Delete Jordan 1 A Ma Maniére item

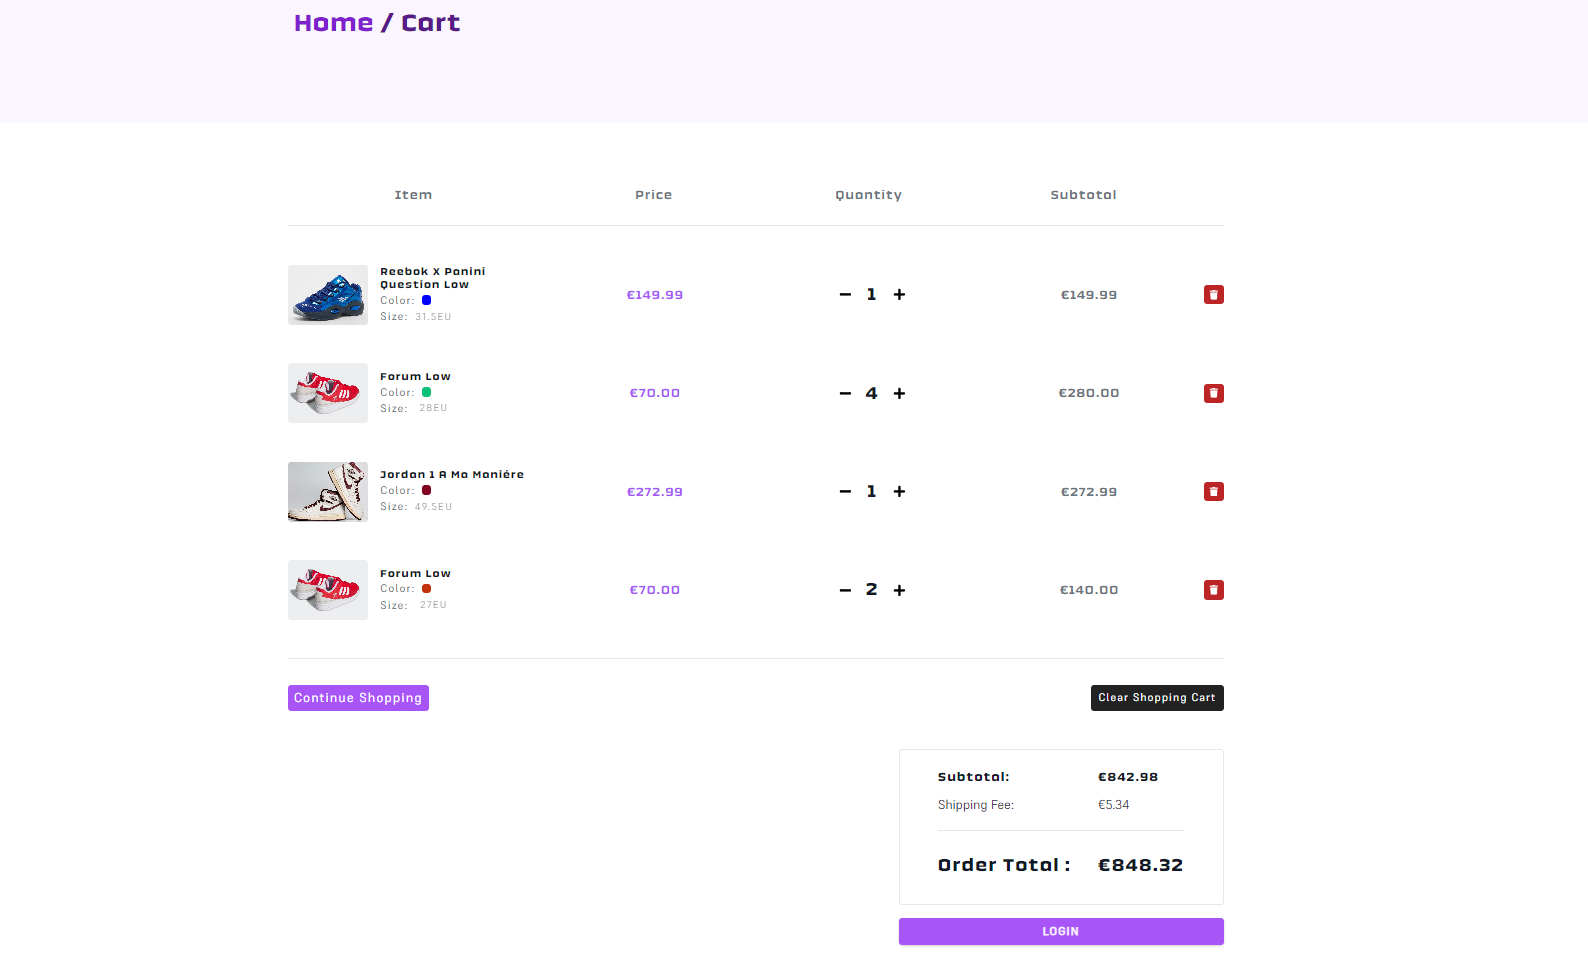tap(1213, 492)
